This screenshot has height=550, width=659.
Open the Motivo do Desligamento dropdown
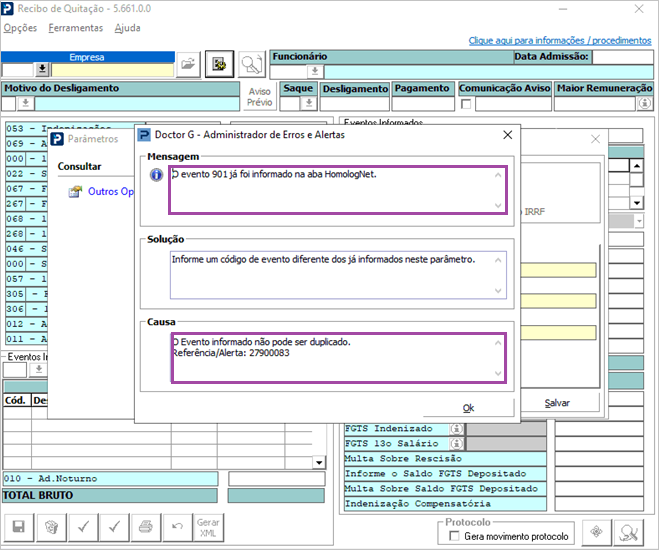pyautogui.click(x=21, y=103)
